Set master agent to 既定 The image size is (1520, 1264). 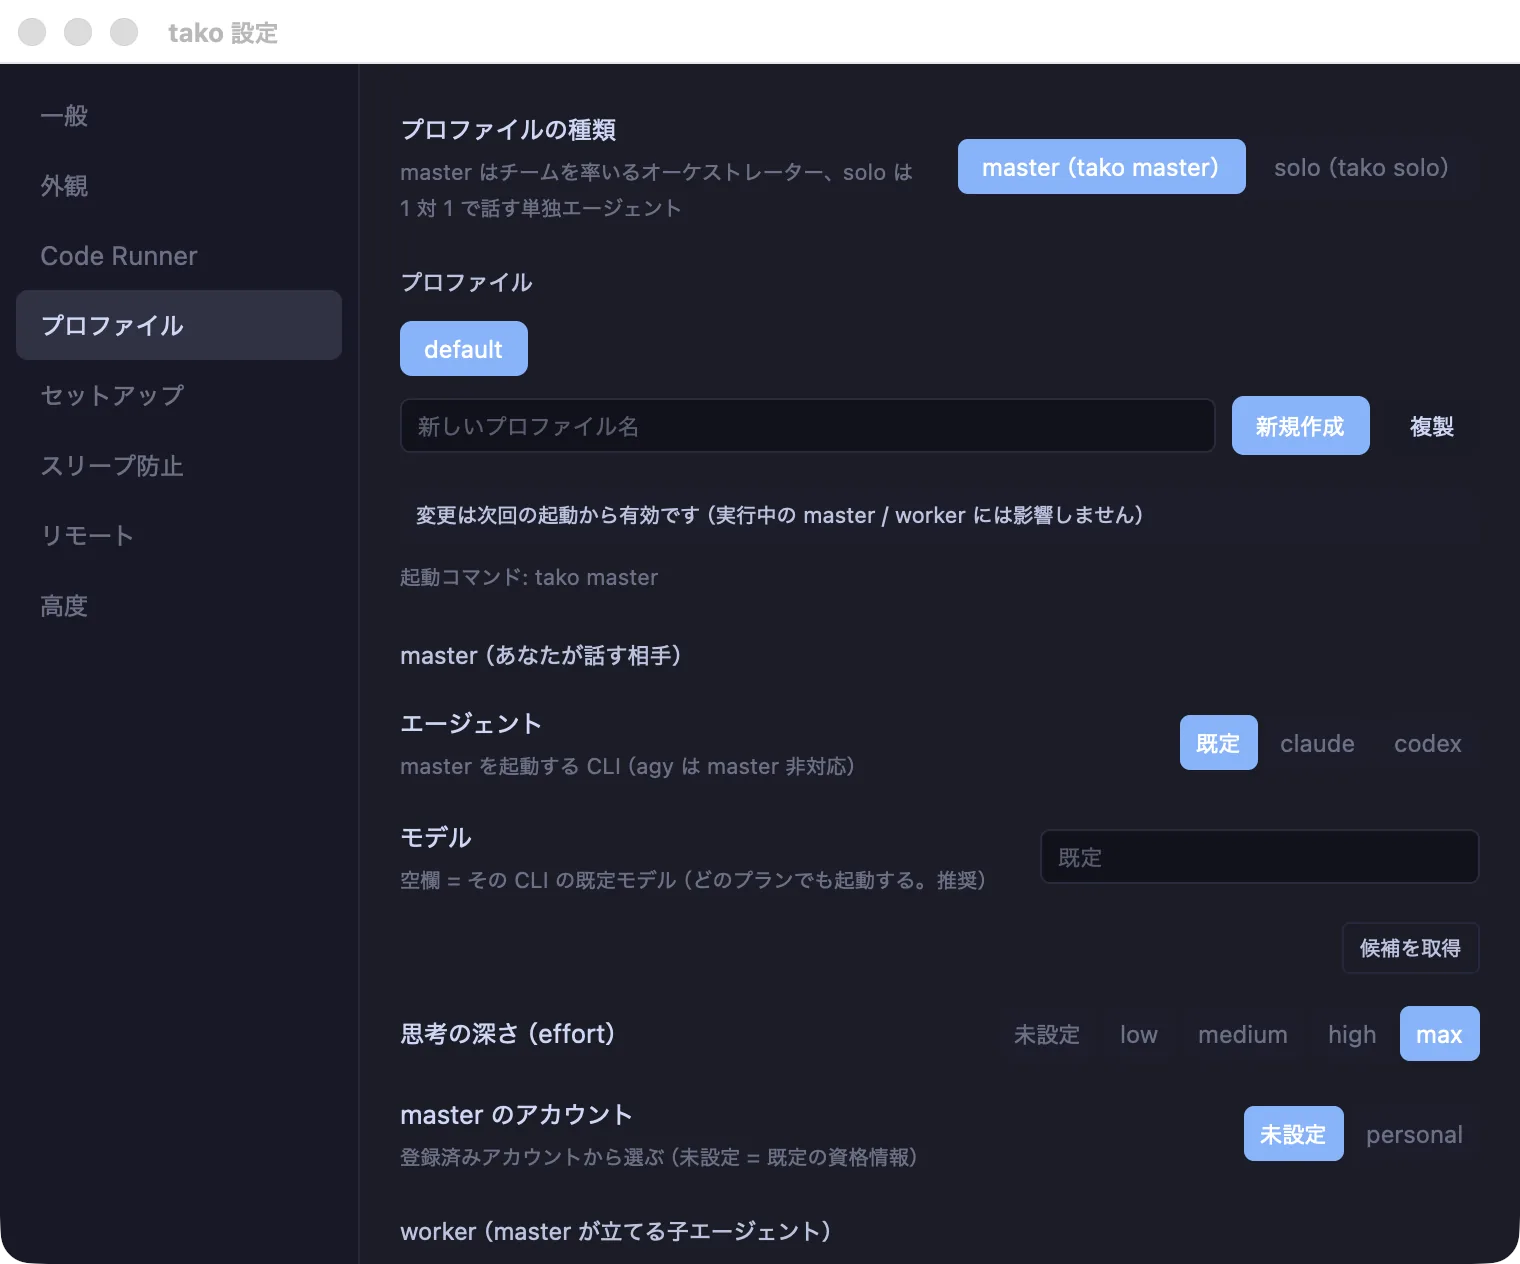(x=1218, y=743)
